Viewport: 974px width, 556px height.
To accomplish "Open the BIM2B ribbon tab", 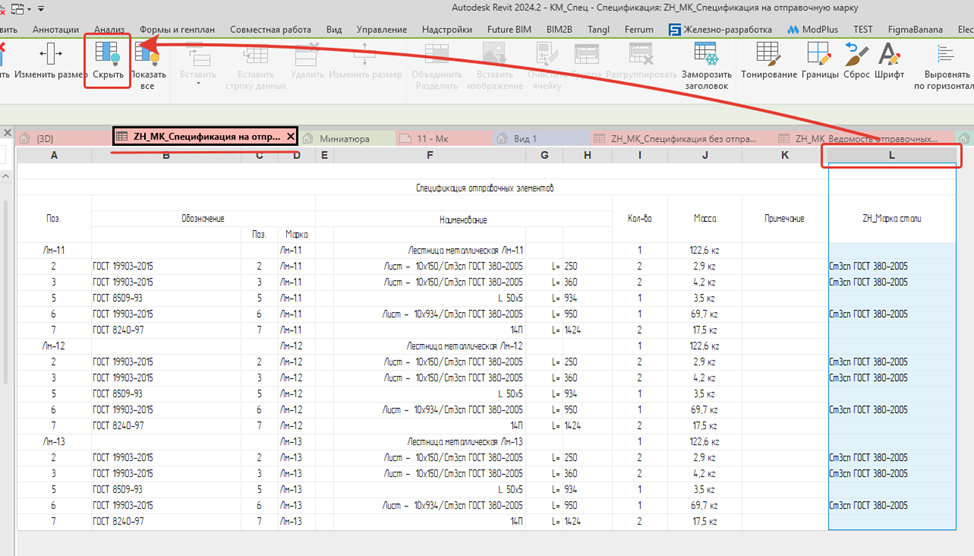I will click(x=559, y=29).
